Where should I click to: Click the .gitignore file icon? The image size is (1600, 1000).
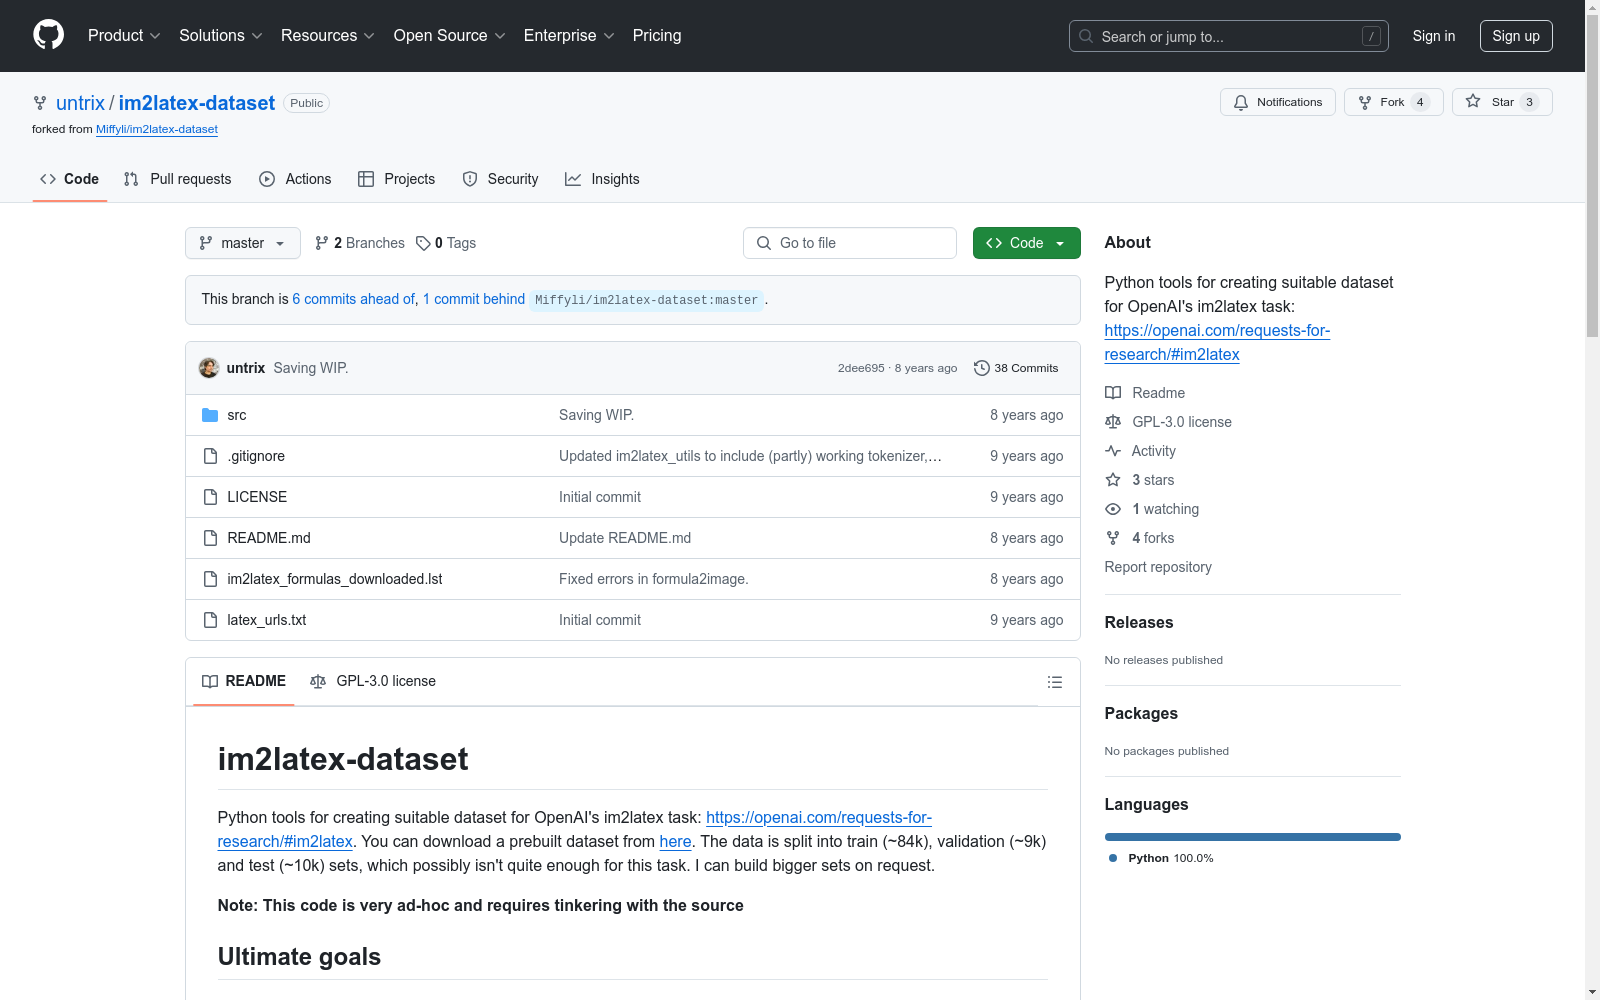(210, 456)
